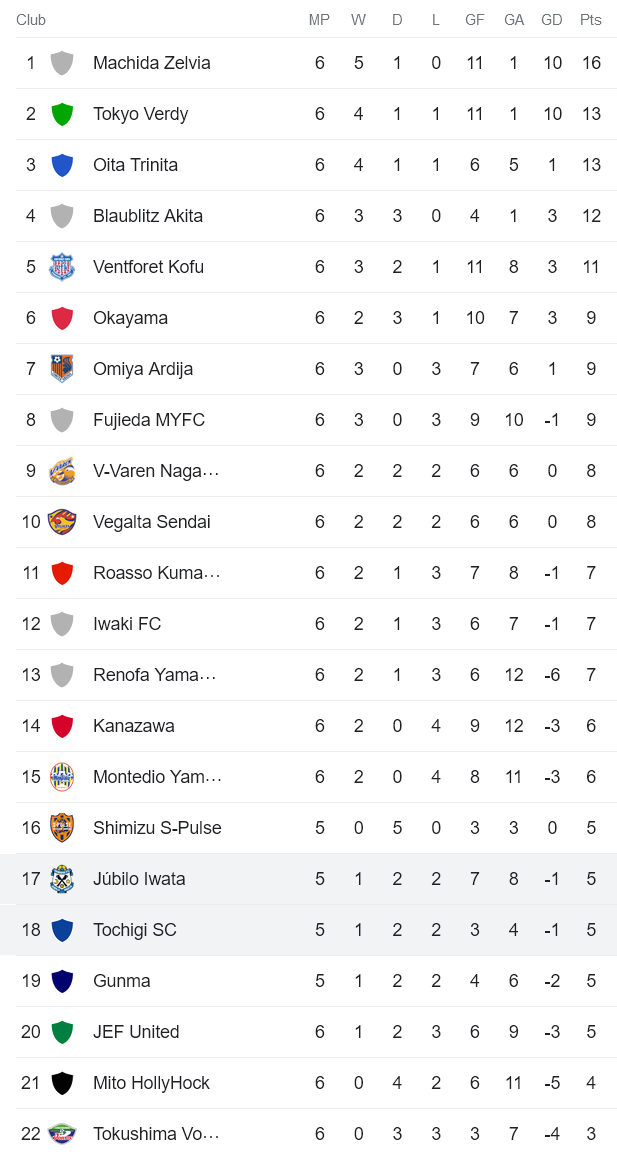Click the Tokushima Vortis club logo
Viewport: 617px width, 1160px height.
click(x=62, y=1133)
